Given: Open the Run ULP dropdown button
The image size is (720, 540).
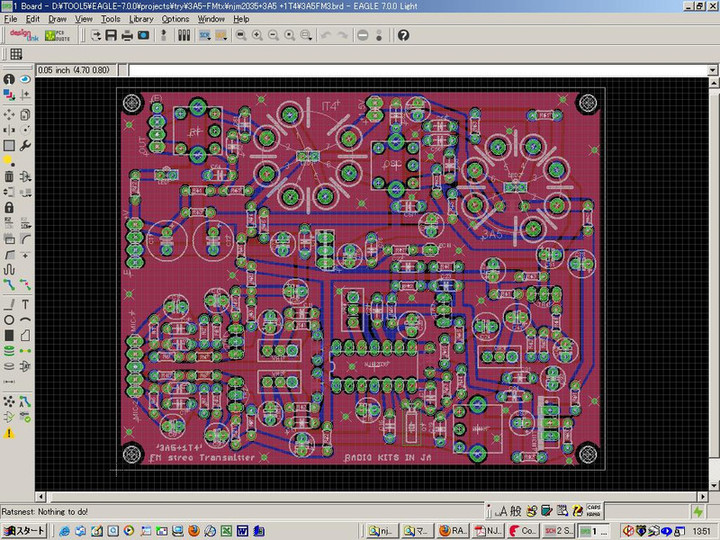Looking at the screenshot, I should [x=221, y=35].
